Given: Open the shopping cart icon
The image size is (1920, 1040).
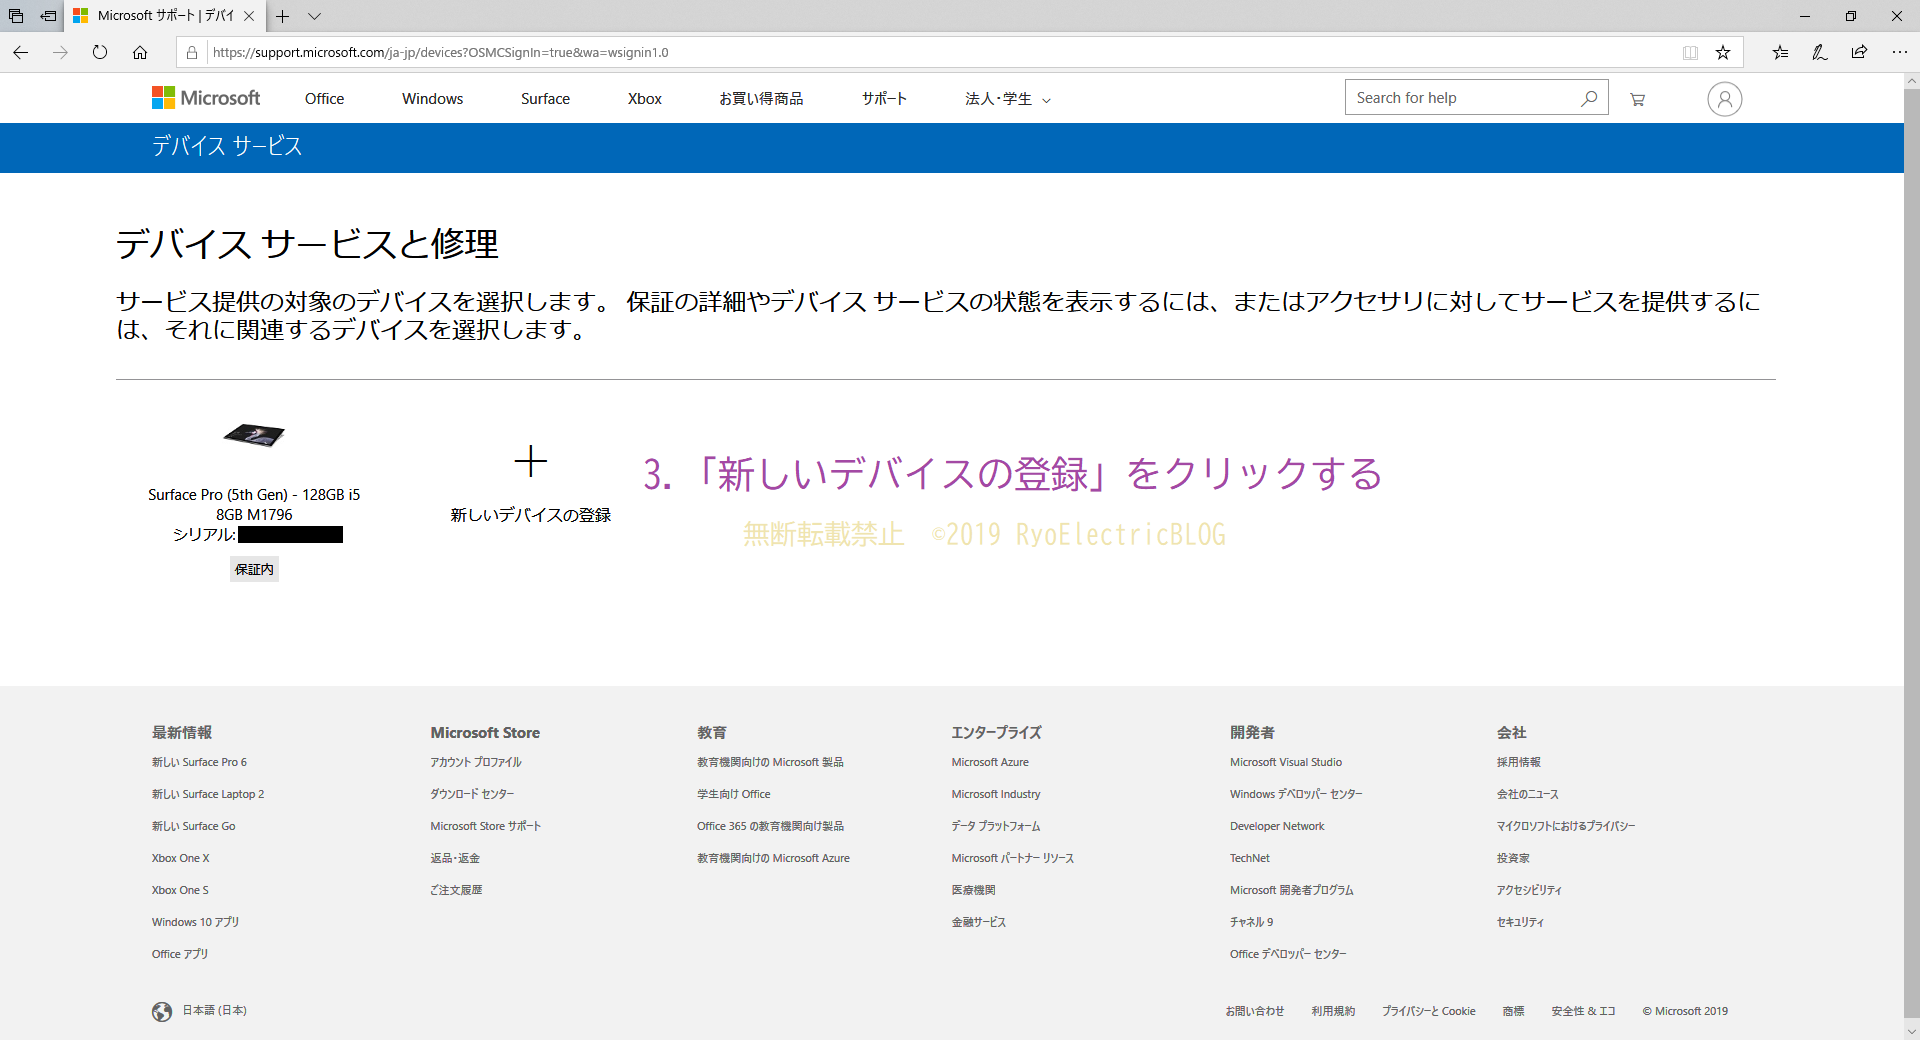Looking at the screenshot, I should tap(1637, 99).
